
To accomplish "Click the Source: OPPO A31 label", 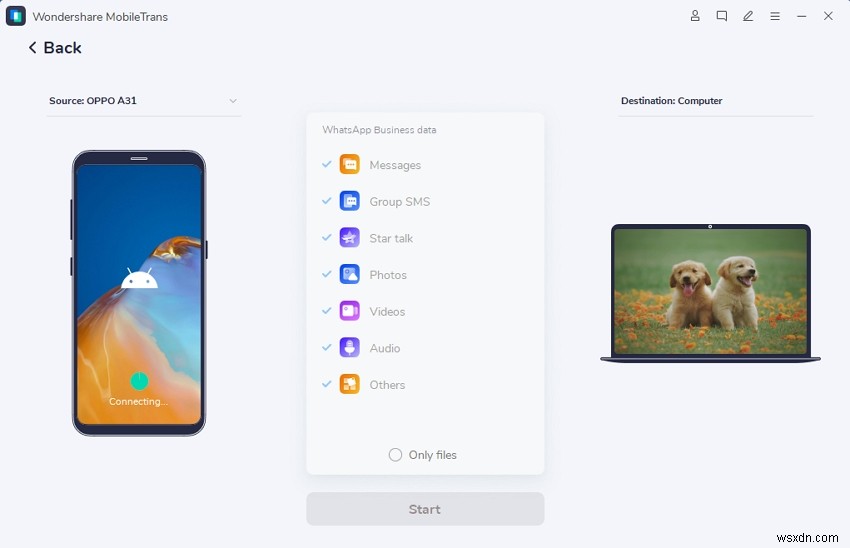I will coord(93,101).
